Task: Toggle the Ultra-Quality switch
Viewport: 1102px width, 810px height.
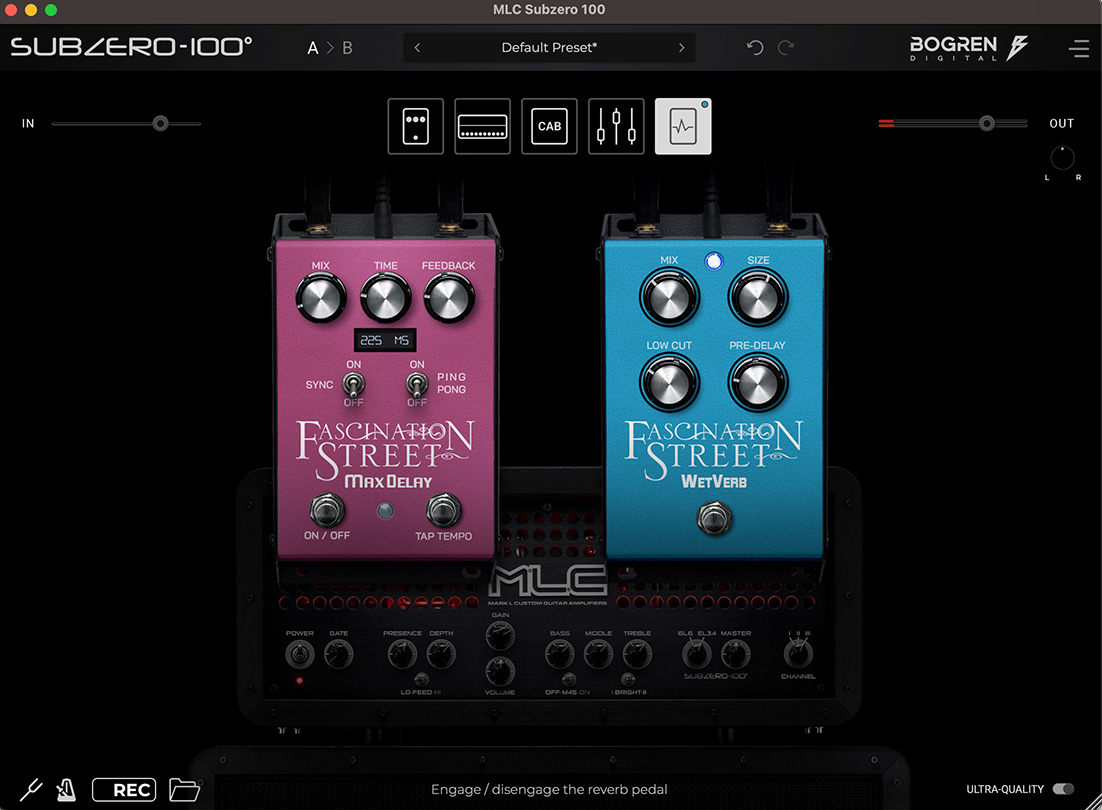Action: (1063, 789)
